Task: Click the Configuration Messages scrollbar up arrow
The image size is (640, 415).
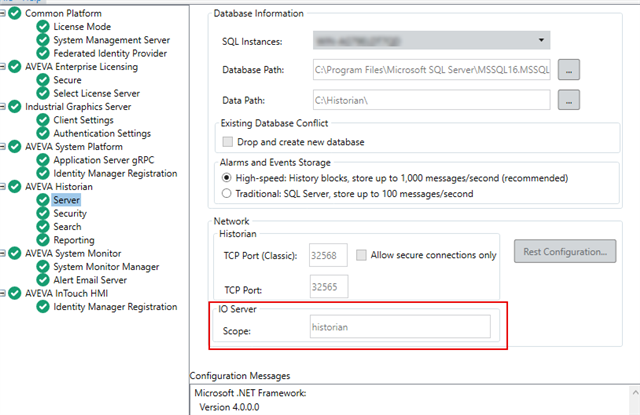Action: 635,393
